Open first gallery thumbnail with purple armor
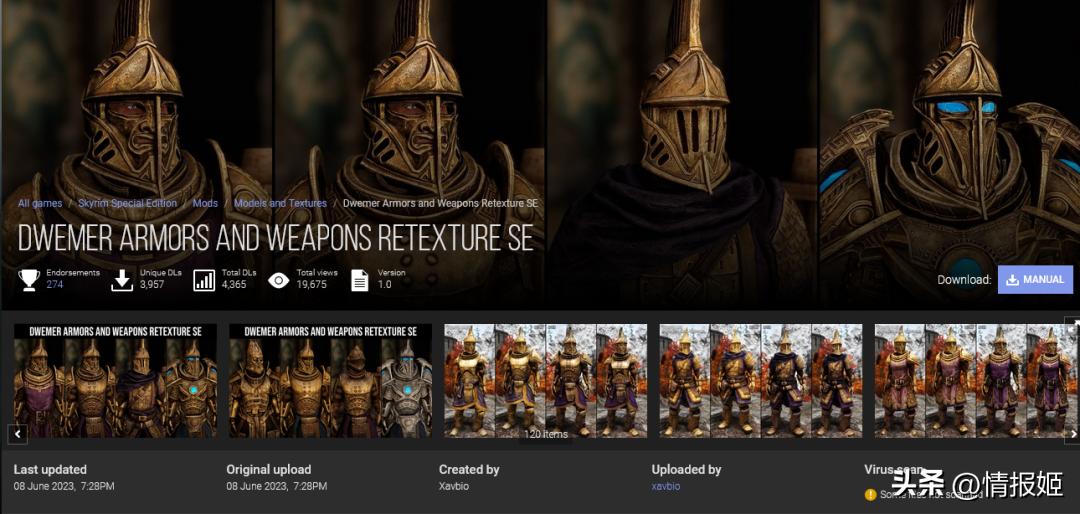This screenshot has height=514, width=1080. tap(116, 380)
